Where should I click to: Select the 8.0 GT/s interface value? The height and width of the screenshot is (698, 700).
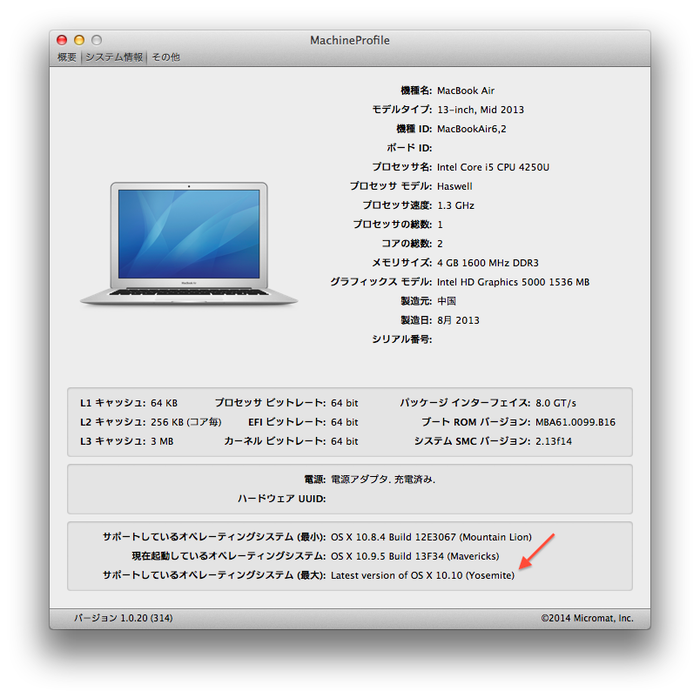tap(555, 403)
